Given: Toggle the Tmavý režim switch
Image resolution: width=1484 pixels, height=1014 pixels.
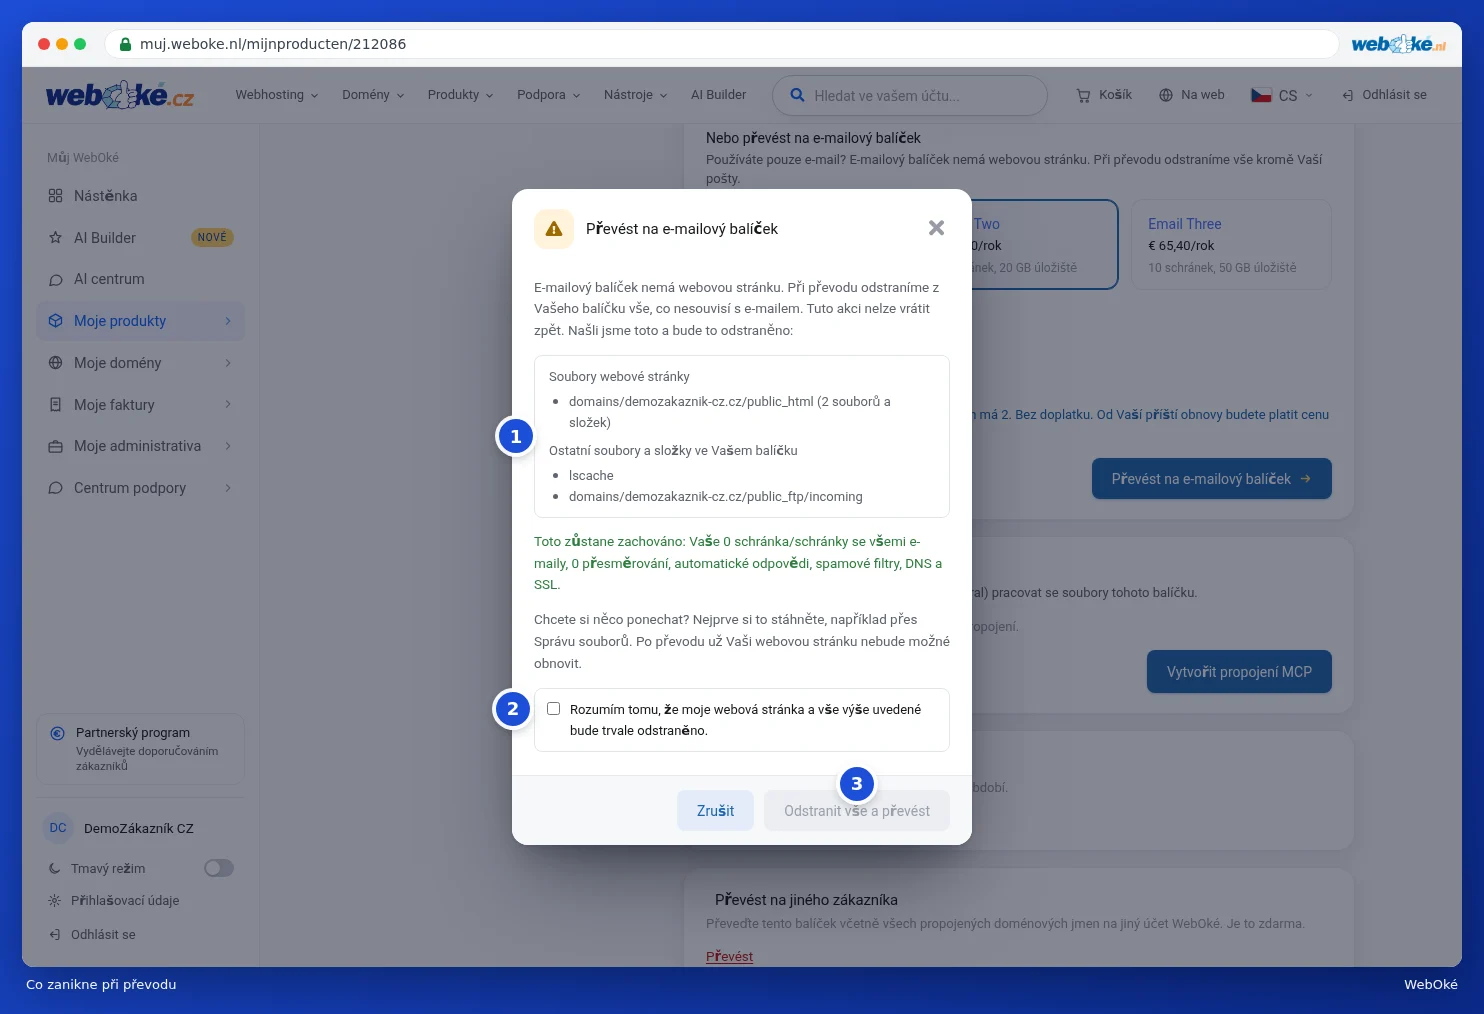Looking at the screenshot, I should coord(219,868).
